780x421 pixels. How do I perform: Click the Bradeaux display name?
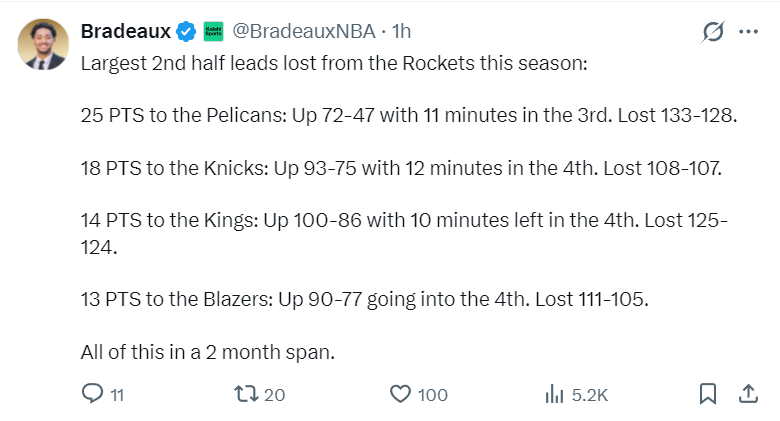(125, 32)
